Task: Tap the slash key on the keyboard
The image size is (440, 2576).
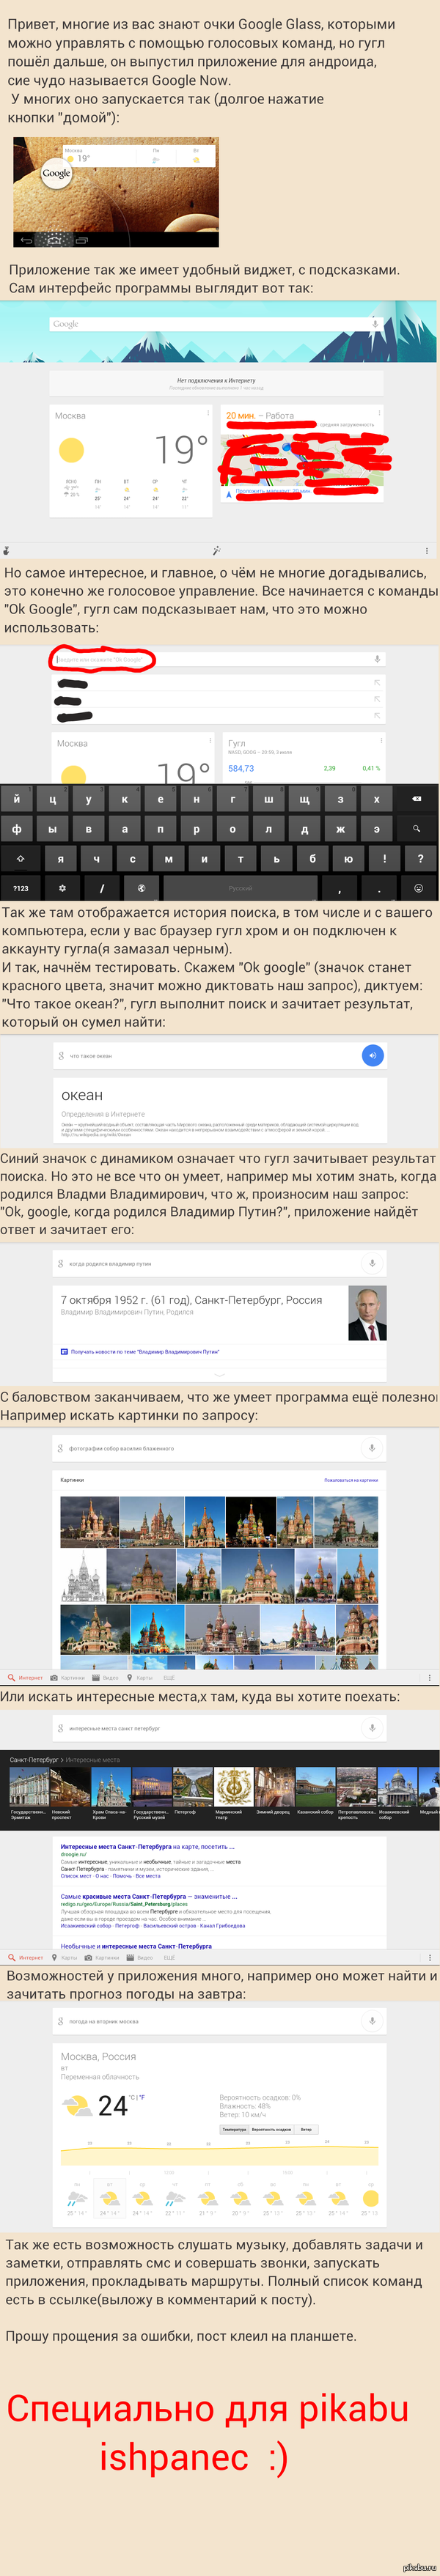Action: coord(102,887)
